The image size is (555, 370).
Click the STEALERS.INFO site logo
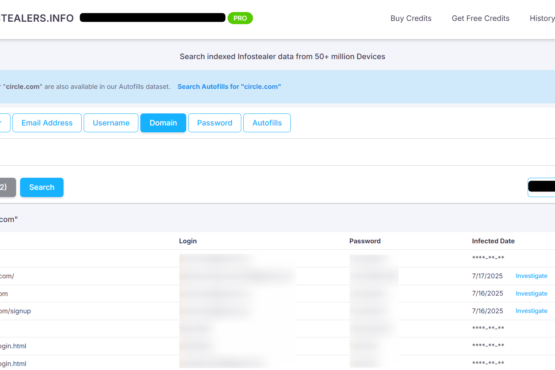[x=36, y=18]
